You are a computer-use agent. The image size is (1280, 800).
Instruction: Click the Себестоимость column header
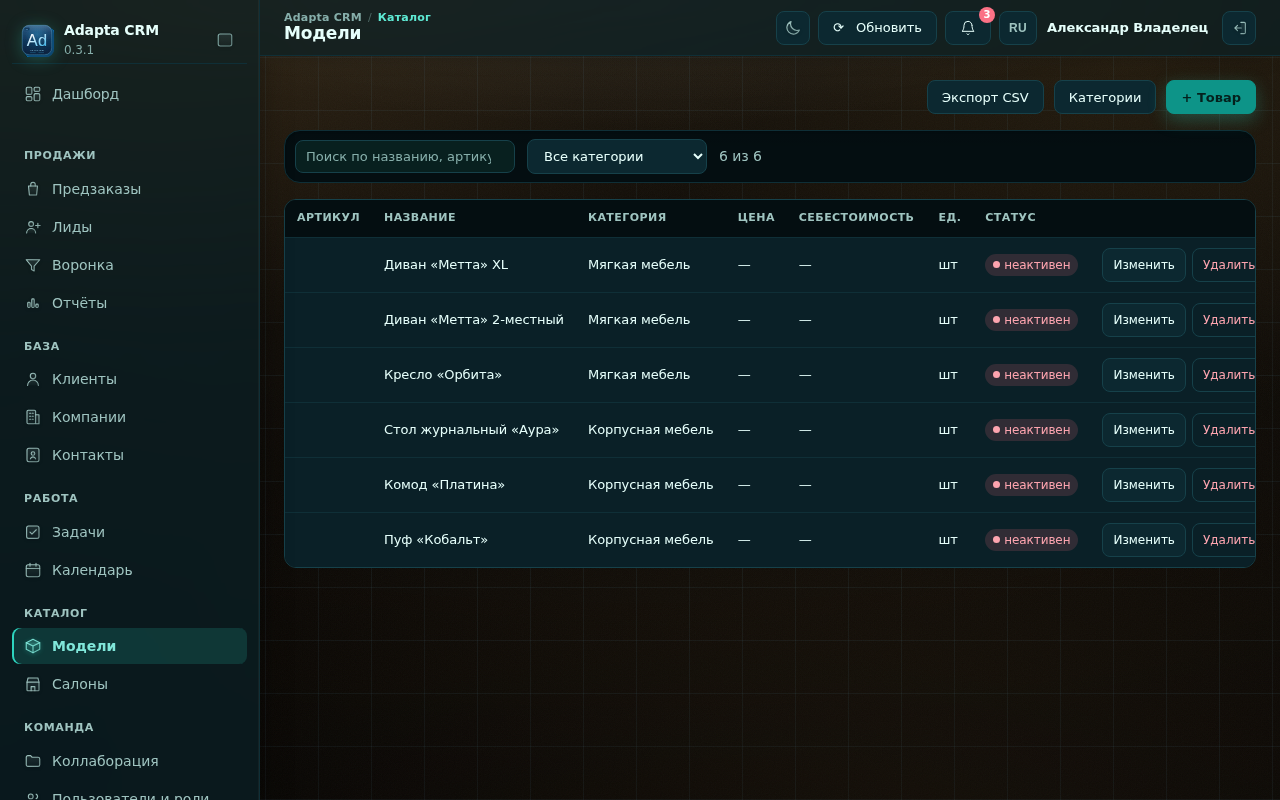(856, 217)
